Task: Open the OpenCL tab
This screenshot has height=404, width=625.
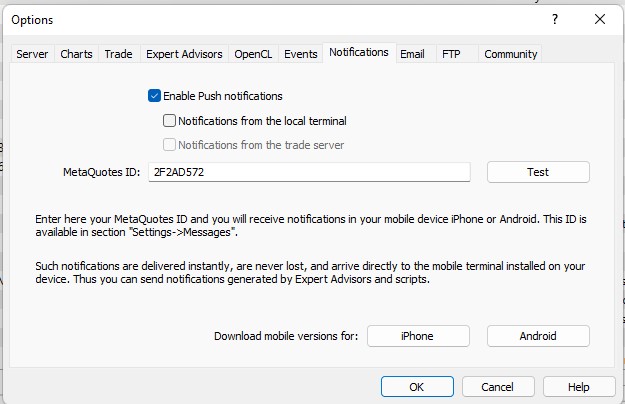Action: point(253,54)
